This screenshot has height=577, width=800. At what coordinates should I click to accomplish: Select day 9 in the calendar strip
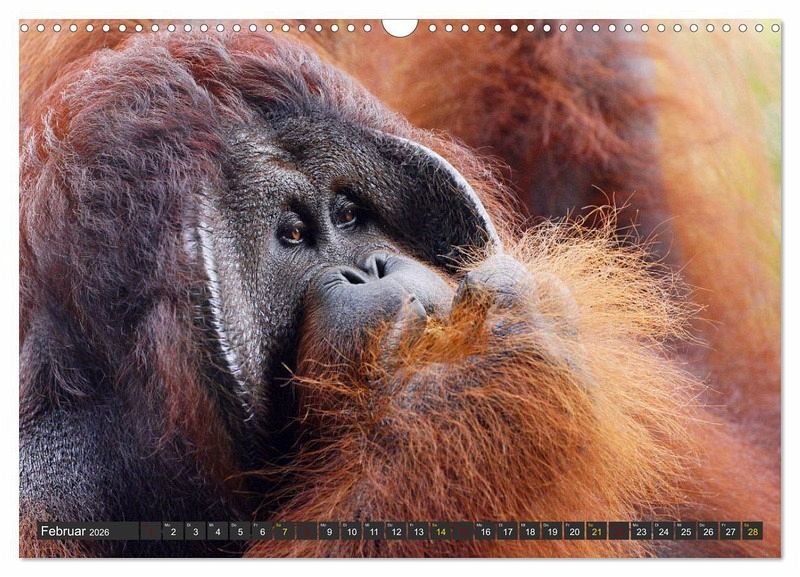329,531
